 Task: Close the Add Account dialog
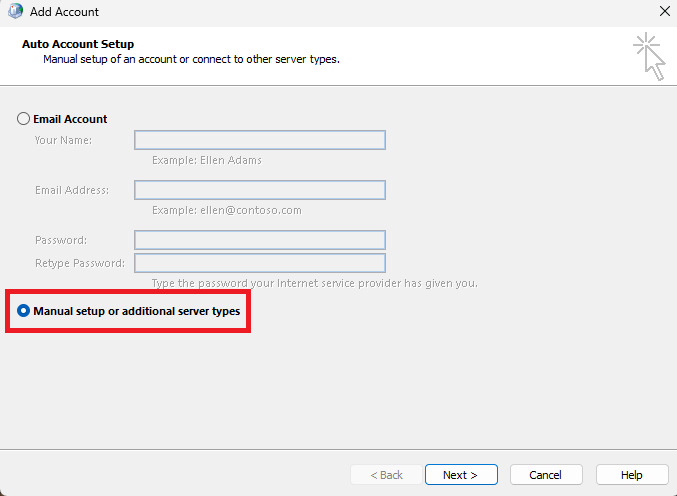tap(665, 11)
